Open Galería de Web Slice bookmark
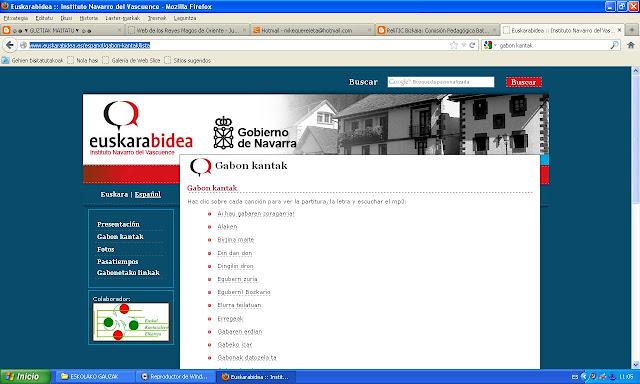 (131, 60)
